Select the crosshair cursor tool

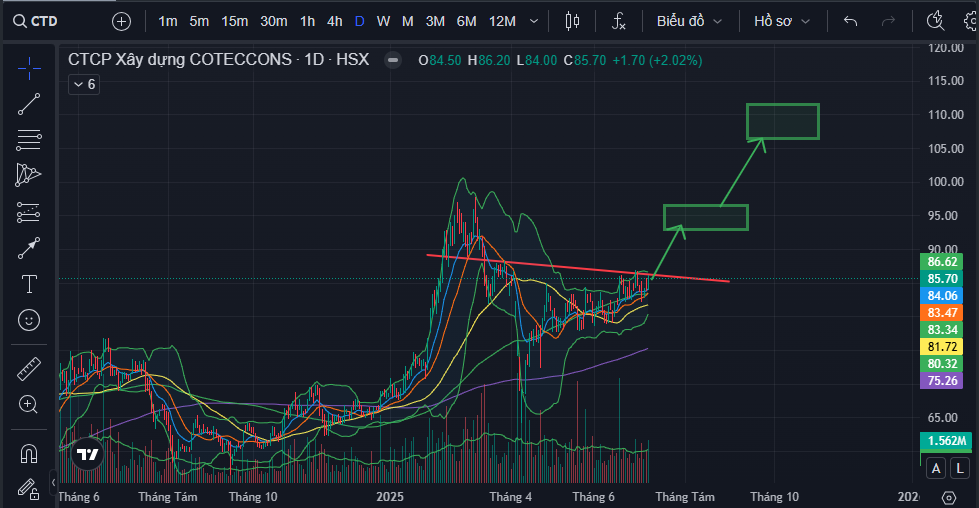pyautogui.click(x=29, y=68)
